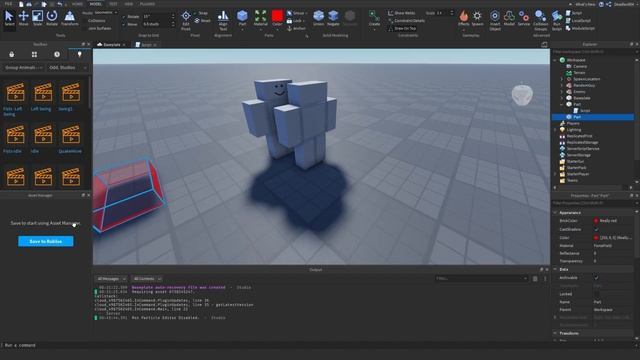Open the Service insertion dialog
640x360 pixels.
(524, 18)
